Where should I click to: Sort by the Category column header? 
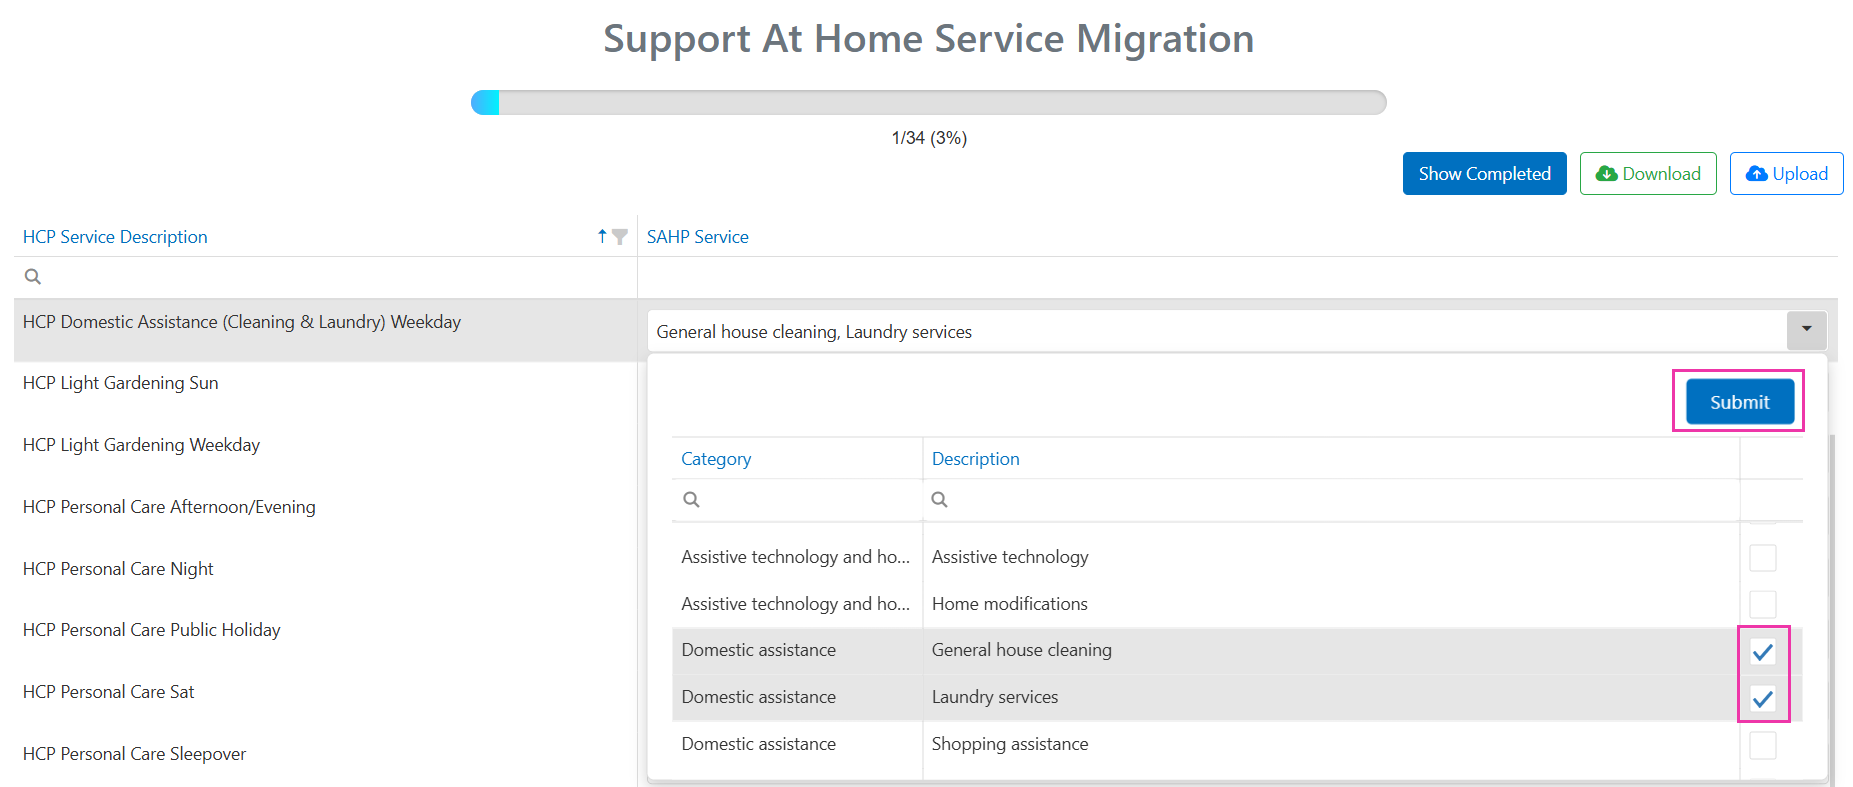pyautogui.click(x=716, y=459)
